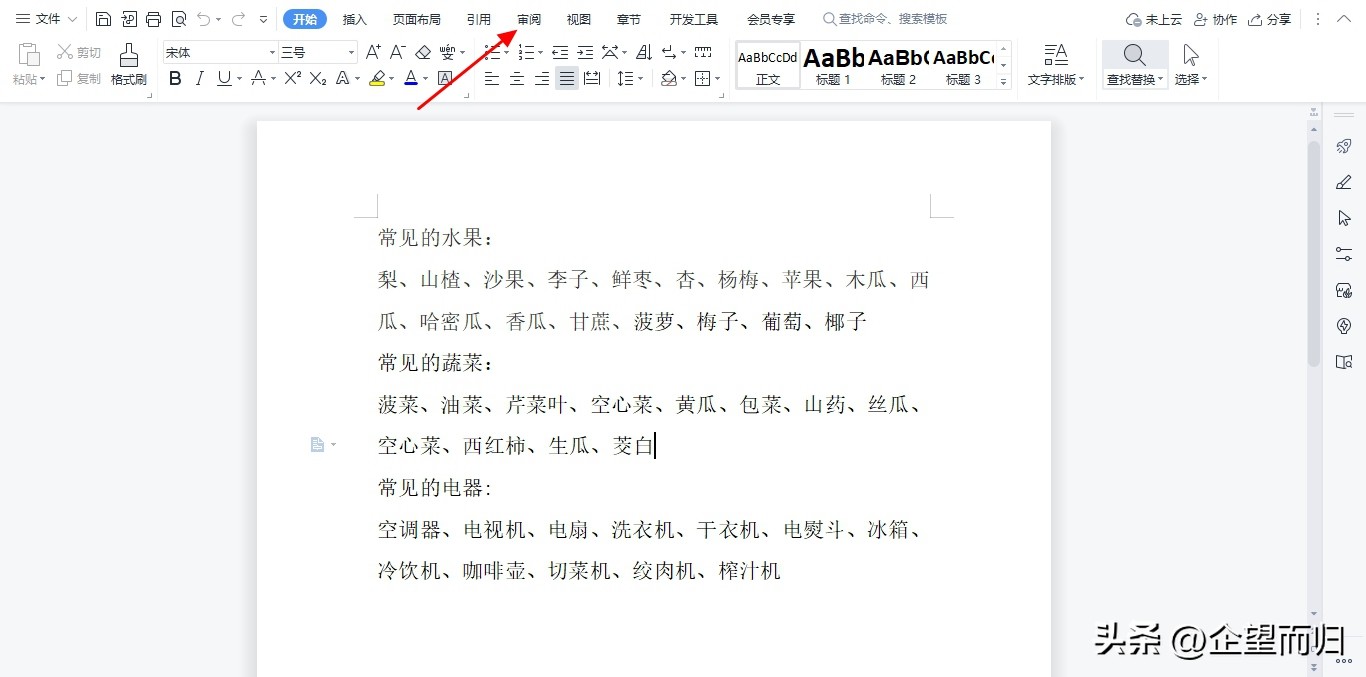Switch to the 审阅 tab
The image size is (1366, 677).
click(x=529, y=19)
